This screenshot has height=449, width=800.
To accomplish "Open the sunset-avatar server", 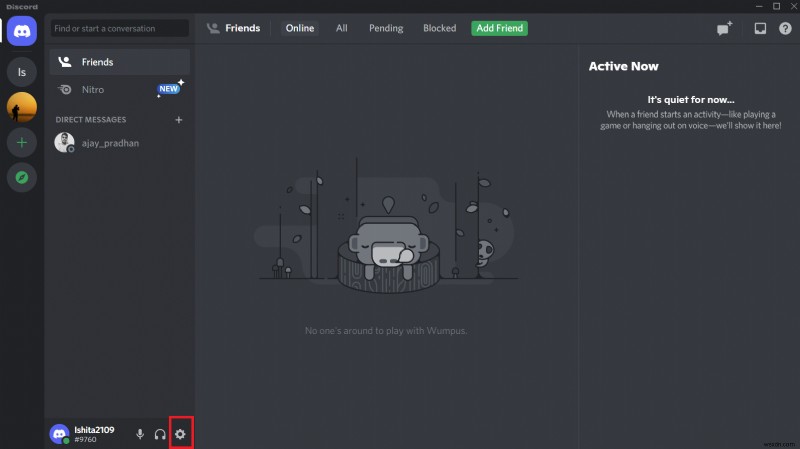I will coord(21,107).
